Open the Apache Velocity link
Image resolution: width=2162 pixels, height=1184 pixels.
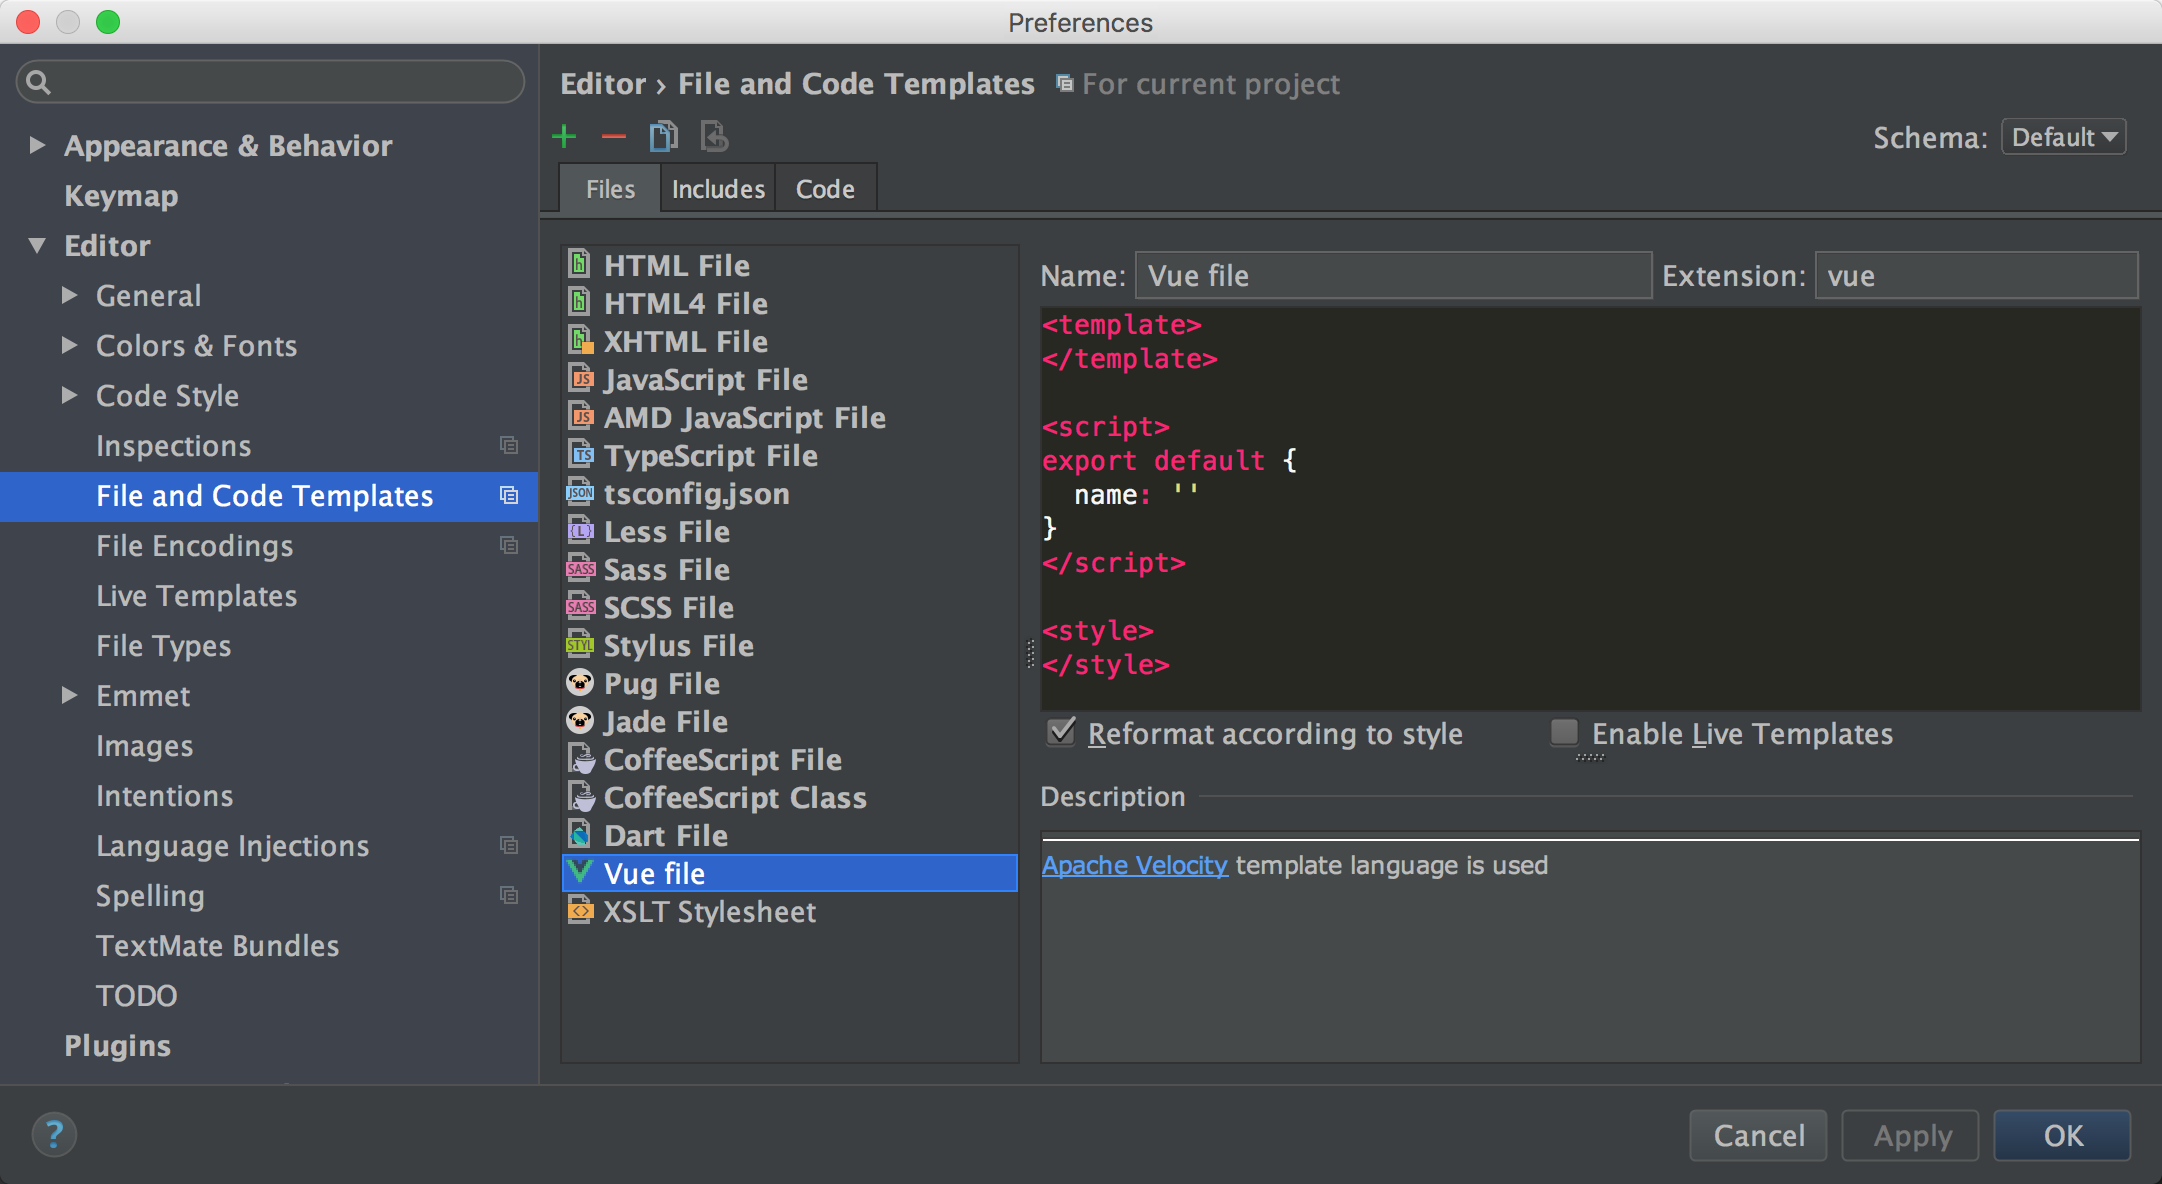tap(1134, 865)
